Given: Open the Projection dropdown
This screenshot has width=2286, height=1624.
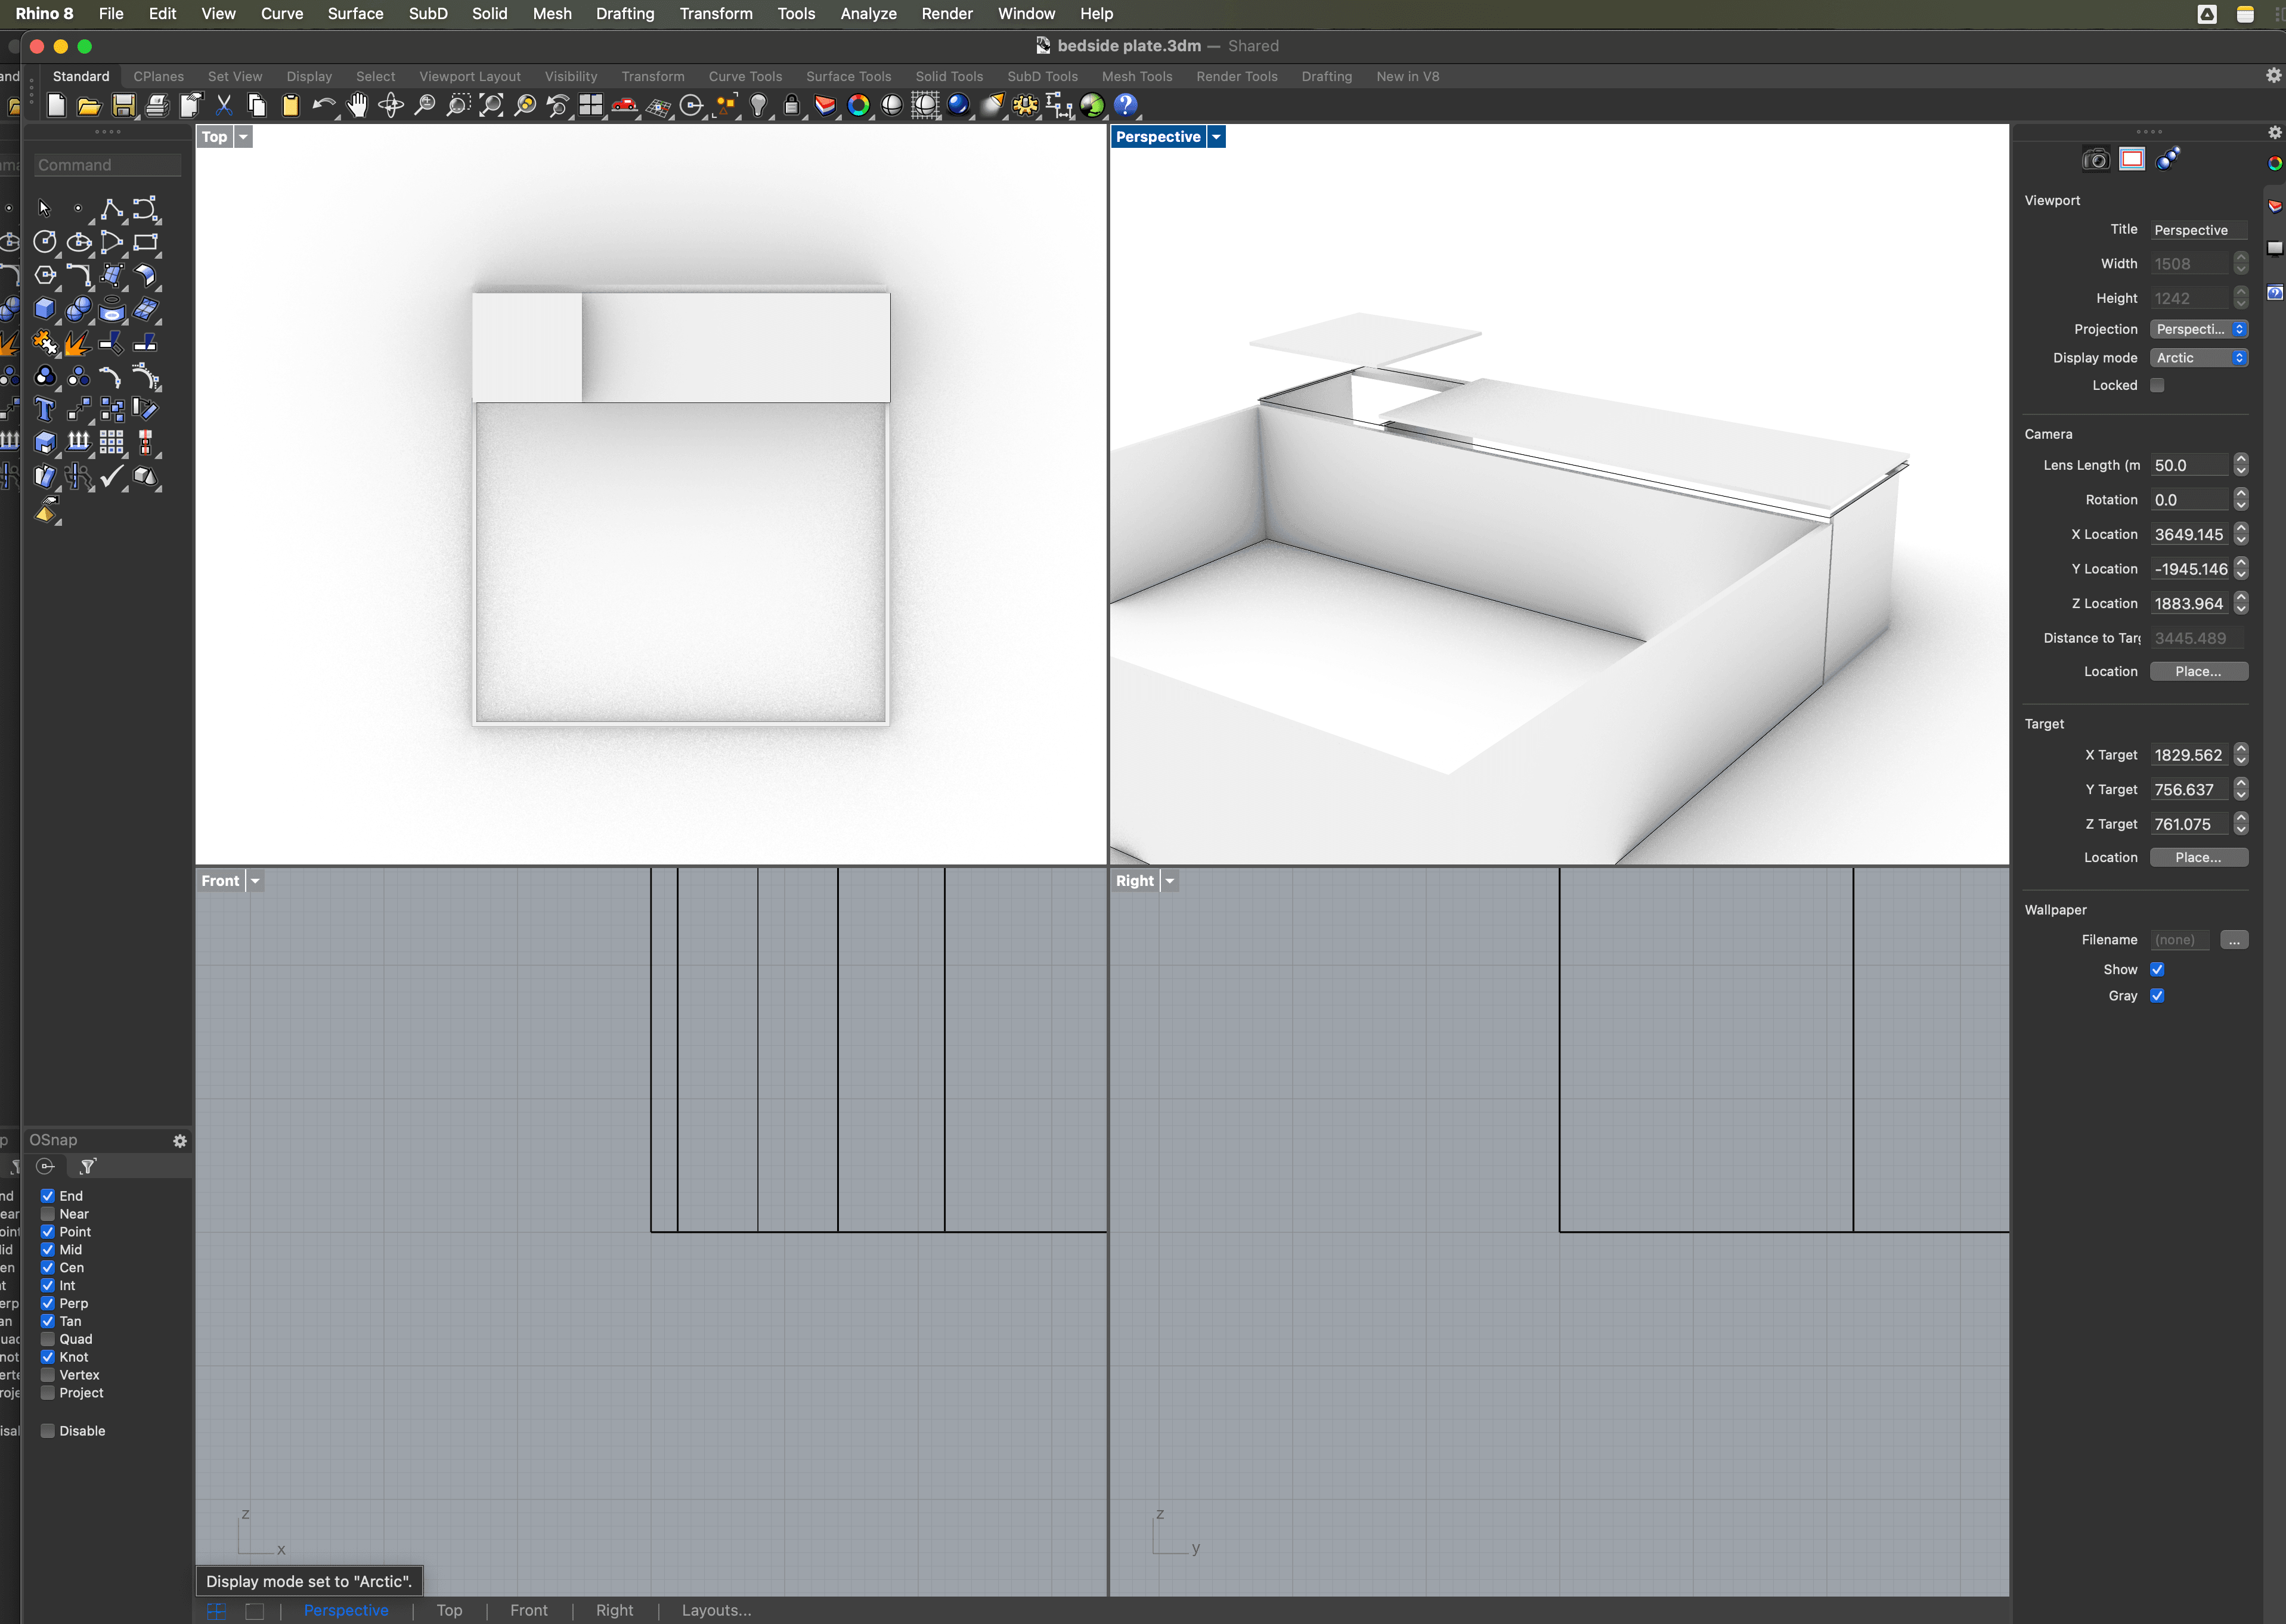Looking at the screenshot, I should pos(2198,329).
